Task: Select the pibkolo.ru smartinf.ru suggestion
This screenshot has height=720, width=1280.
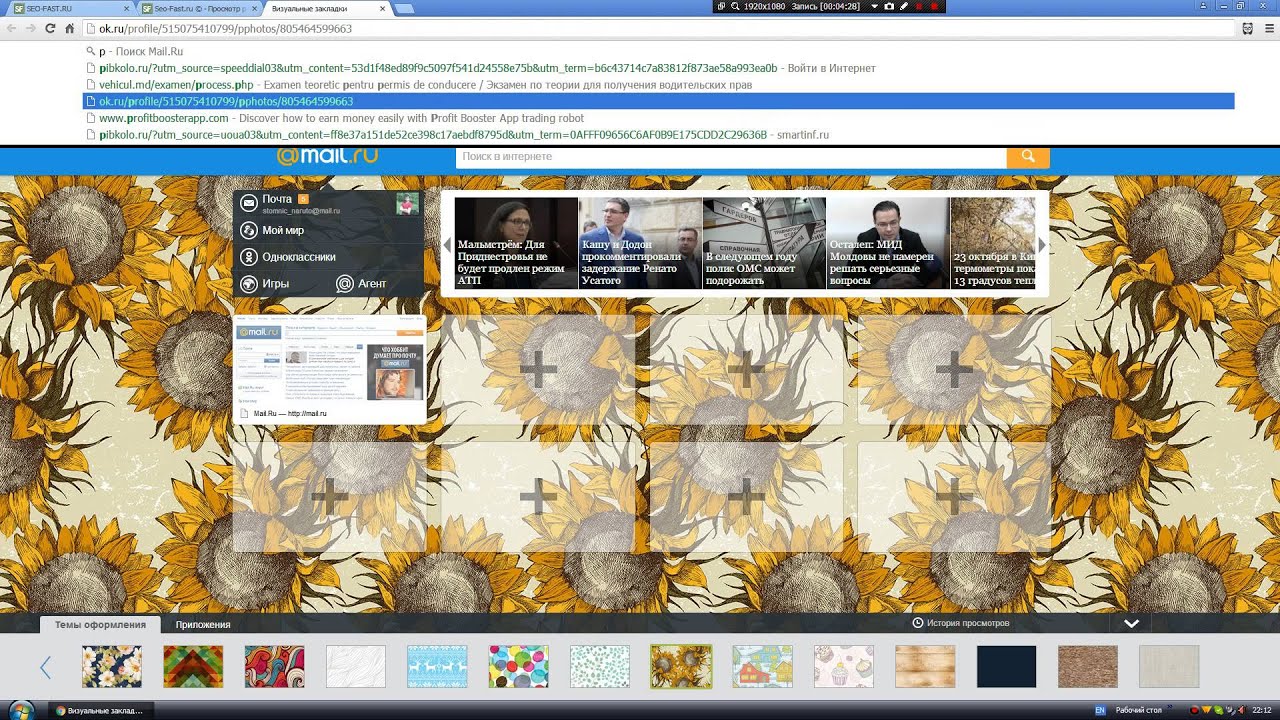Action: tap(658, 135)
